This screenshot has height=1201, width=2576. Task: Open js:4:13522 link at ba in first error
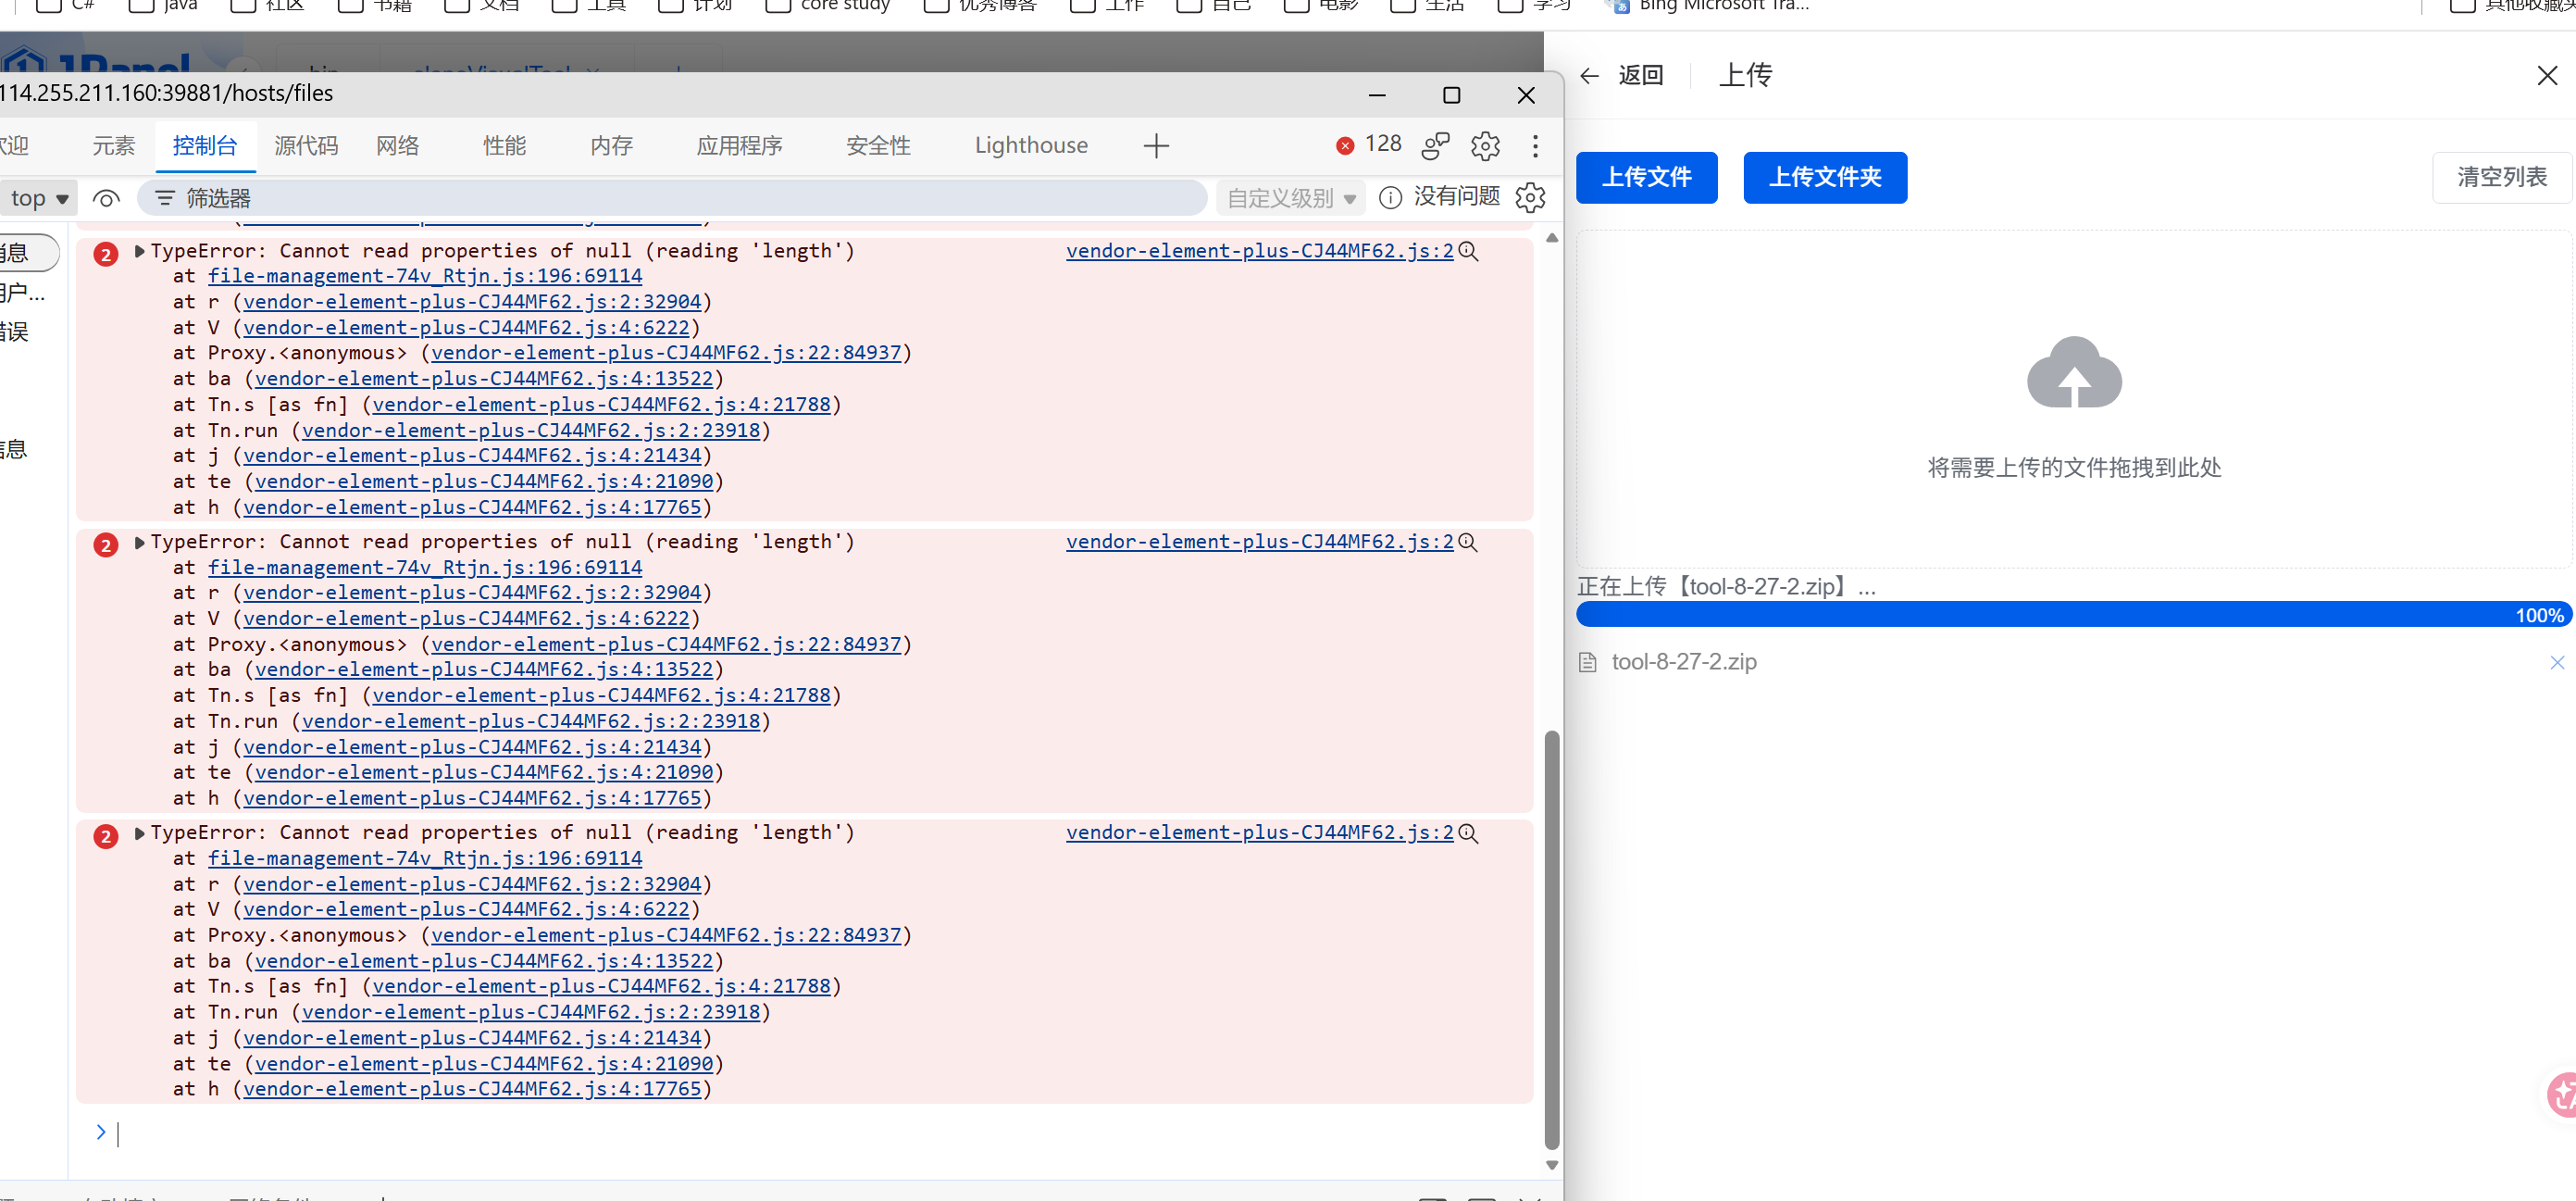pyautogui.click(x=484, y=379)
